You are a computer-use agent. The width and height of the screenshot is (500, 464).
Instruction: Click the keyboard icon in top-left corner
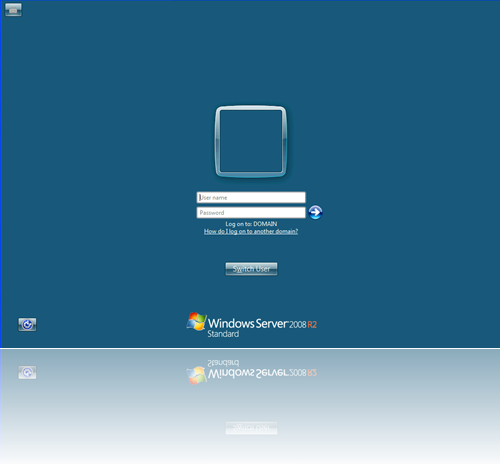point(13,10)
